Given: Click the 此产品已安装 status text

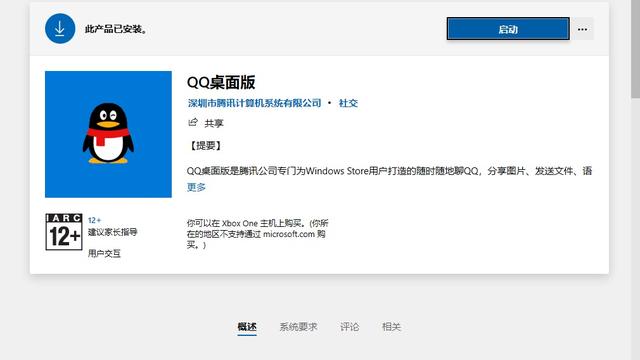Looking at the screenshot, I should tap(116, 29).
